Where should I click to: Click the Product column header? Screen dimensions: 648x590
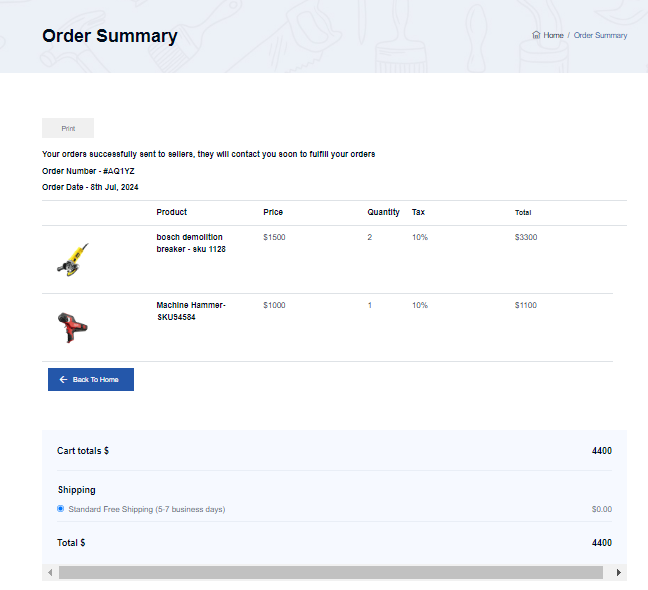pos(172,212)
